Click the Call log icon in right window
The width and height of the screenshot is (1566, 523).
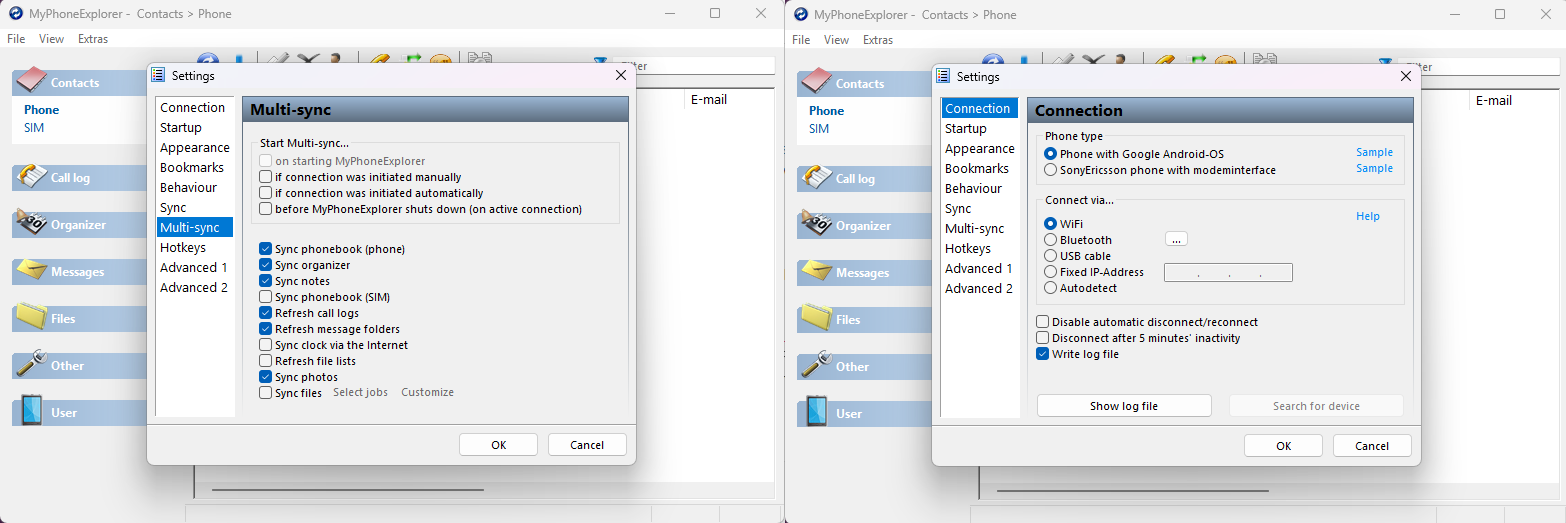click(x=817, y=177)
